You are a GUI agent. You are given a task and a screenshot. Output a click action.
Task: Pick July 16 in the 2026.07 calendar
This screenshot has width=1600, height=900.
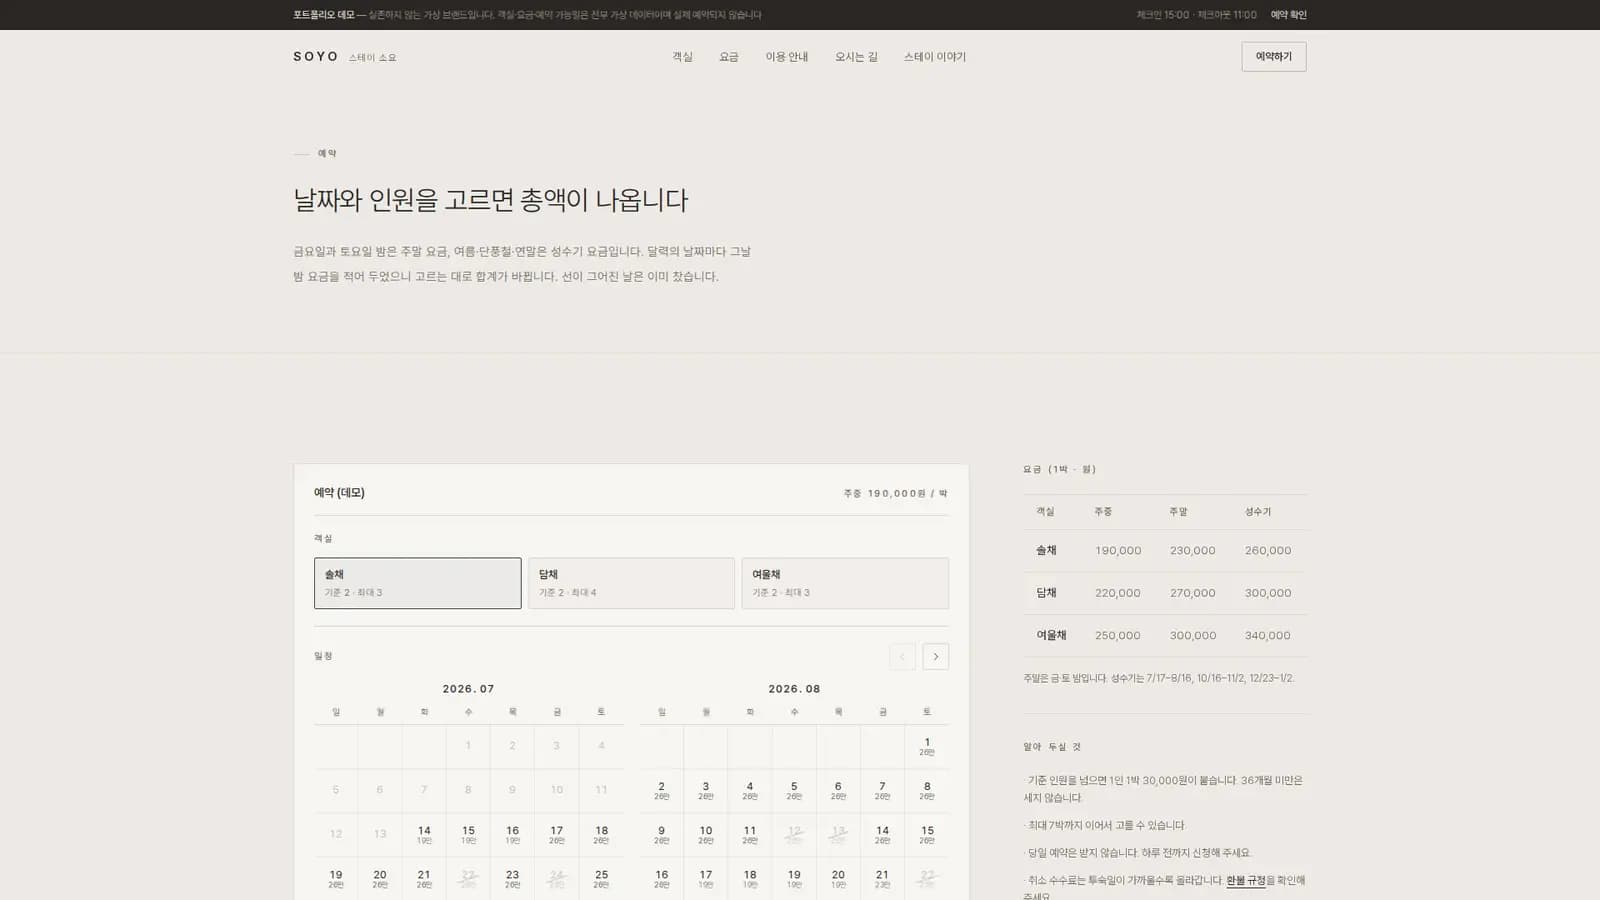(512, 834)
